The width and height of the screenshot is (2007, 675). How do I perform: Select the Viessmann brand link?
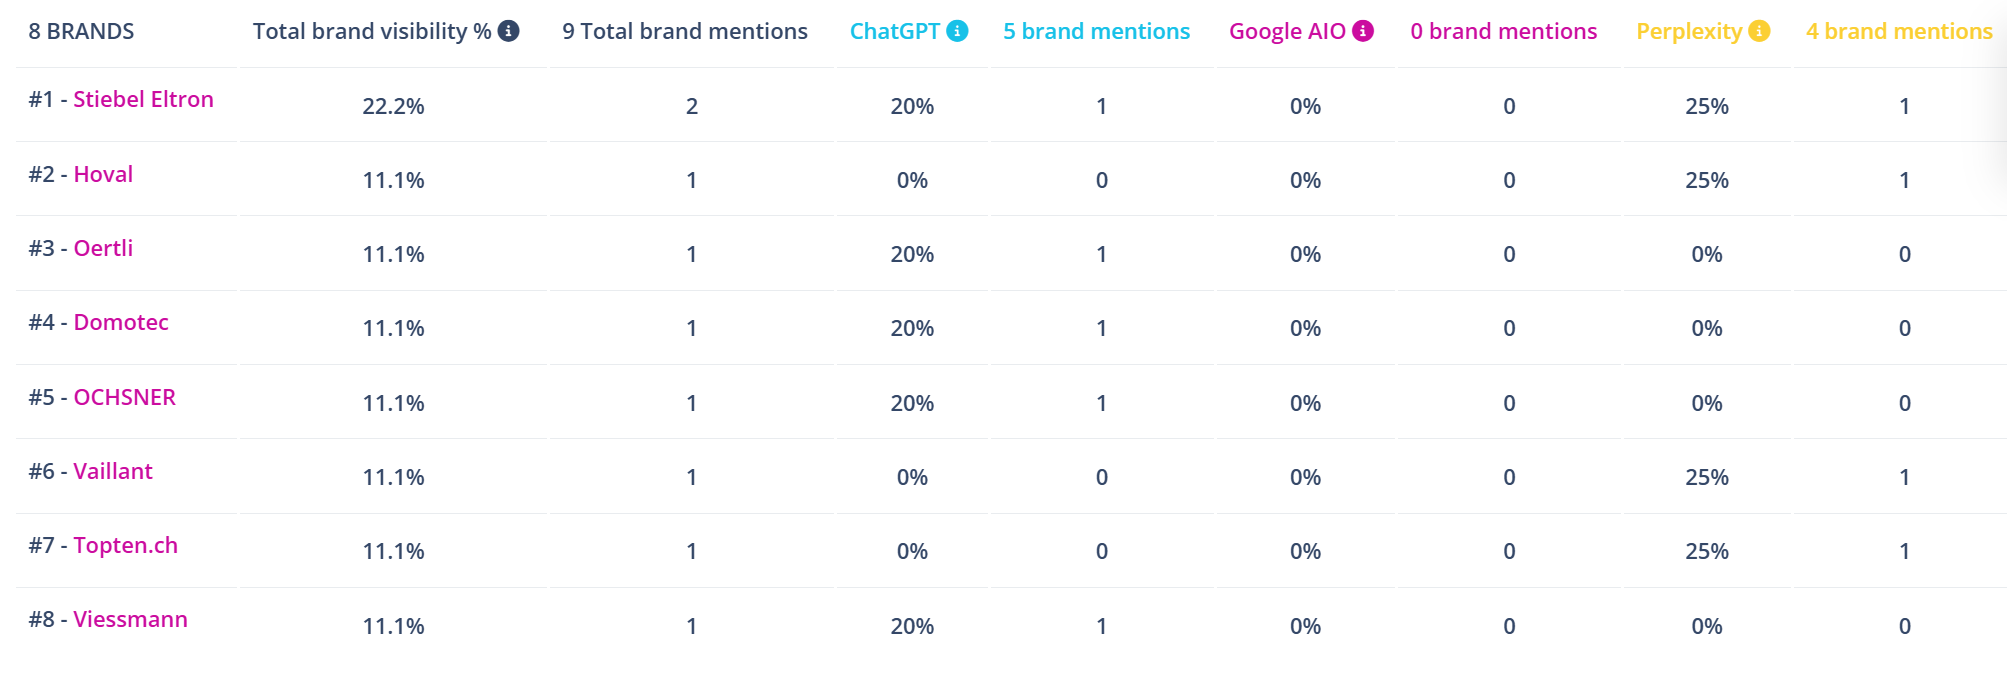click(130, 619)
